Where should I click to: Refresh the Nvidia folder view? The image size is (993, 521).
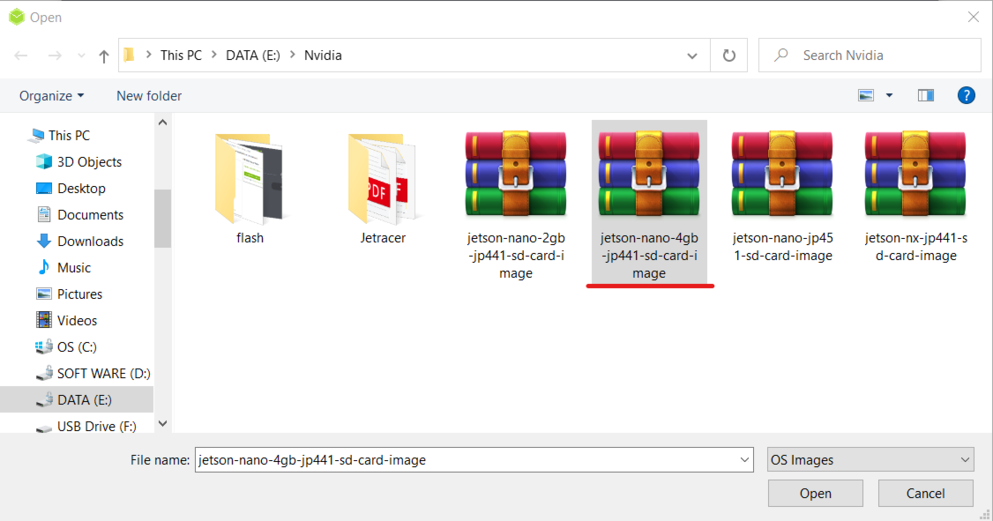pyautogui.click(x=729, y=55)
